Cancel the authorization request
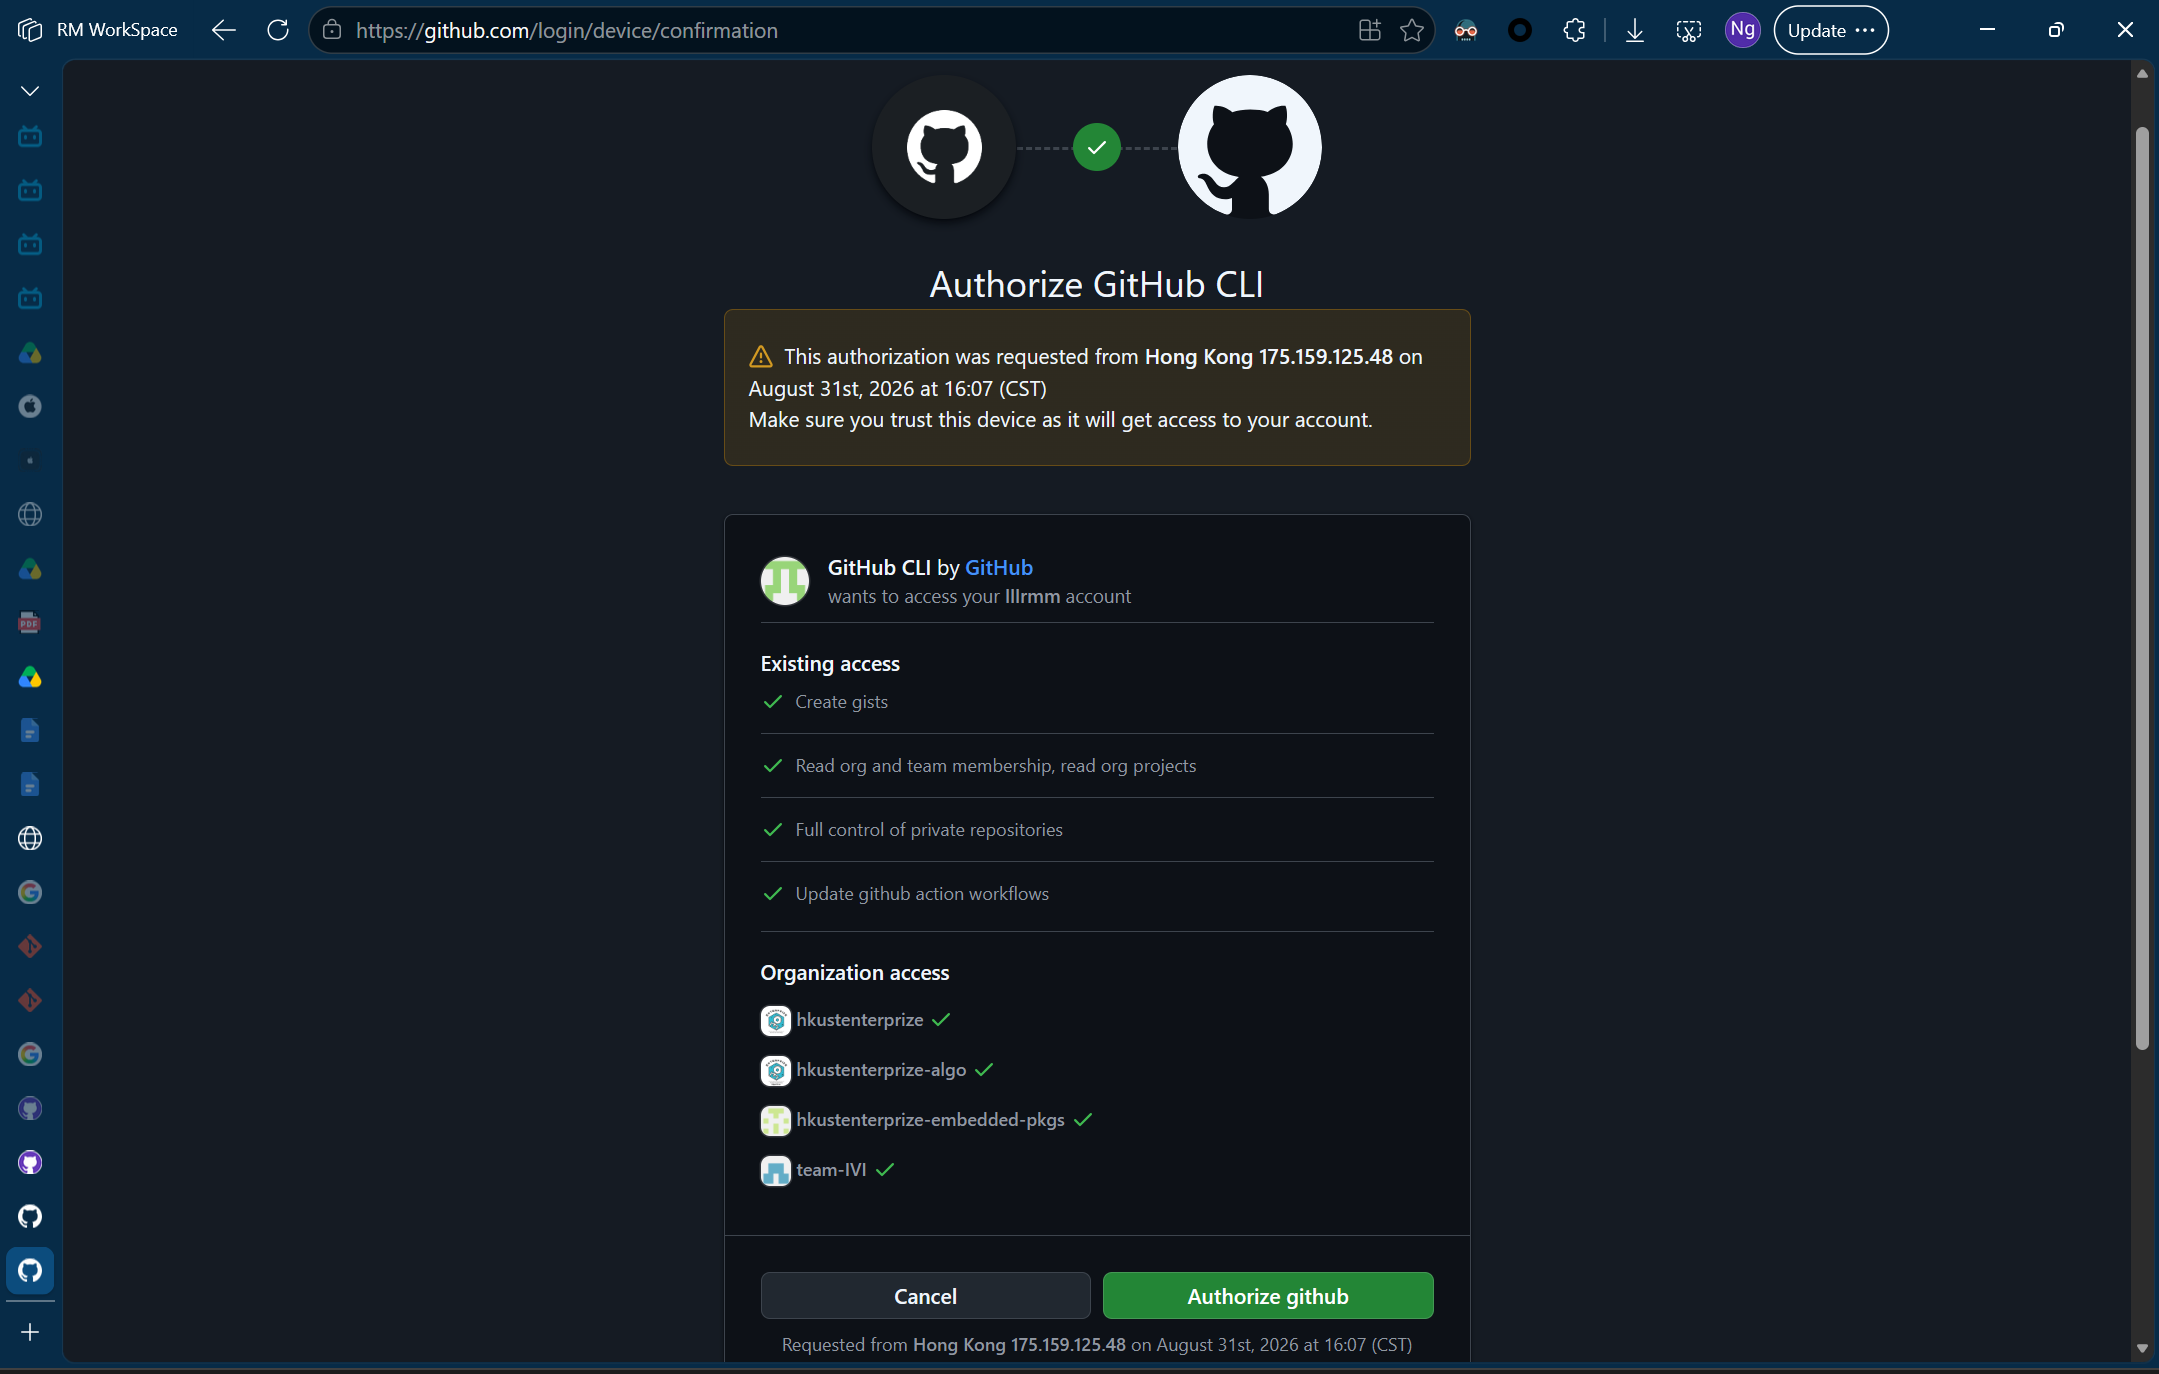 coord(925,1296)
